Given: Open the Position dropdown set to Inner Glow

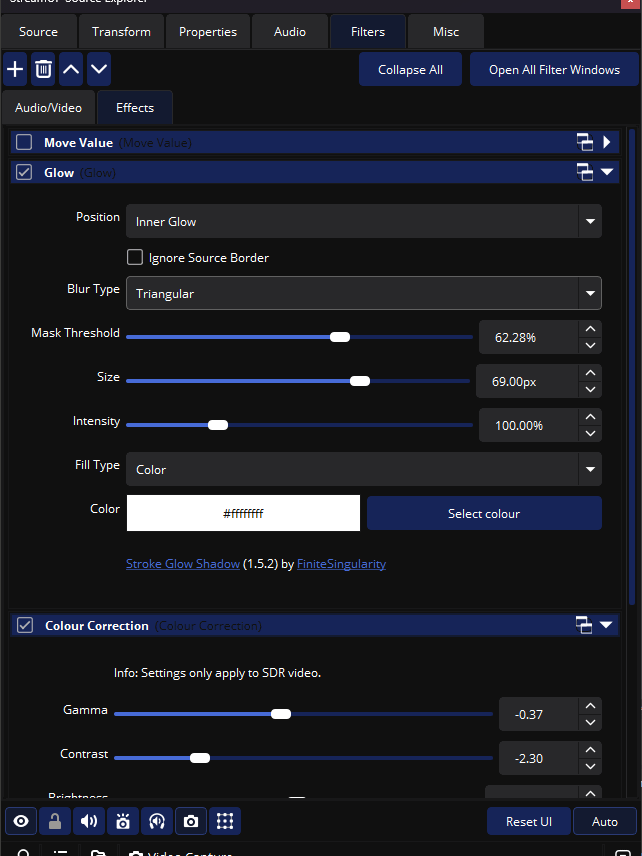Looking at the screenshot, I should [x=363, y=221].
